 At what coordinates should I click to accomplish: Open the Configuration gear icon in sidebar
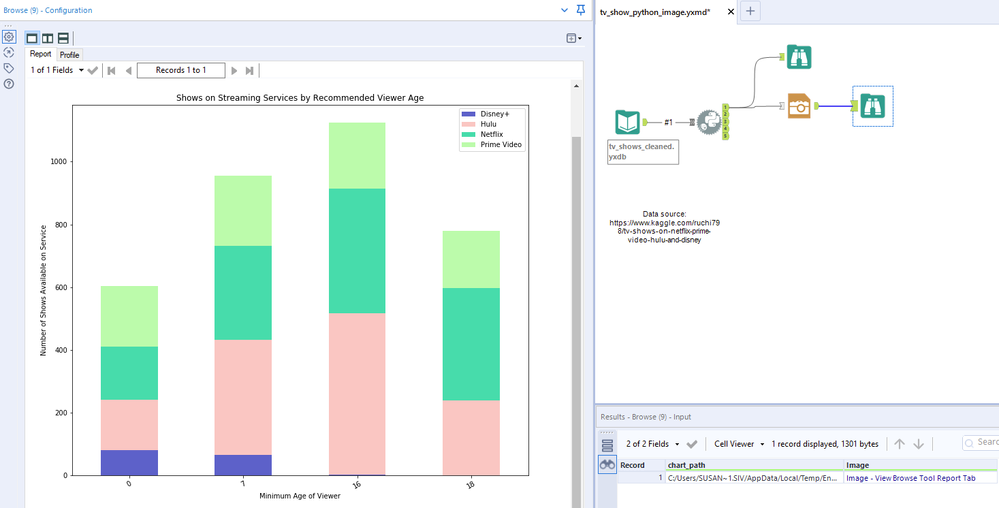point(8,38)
